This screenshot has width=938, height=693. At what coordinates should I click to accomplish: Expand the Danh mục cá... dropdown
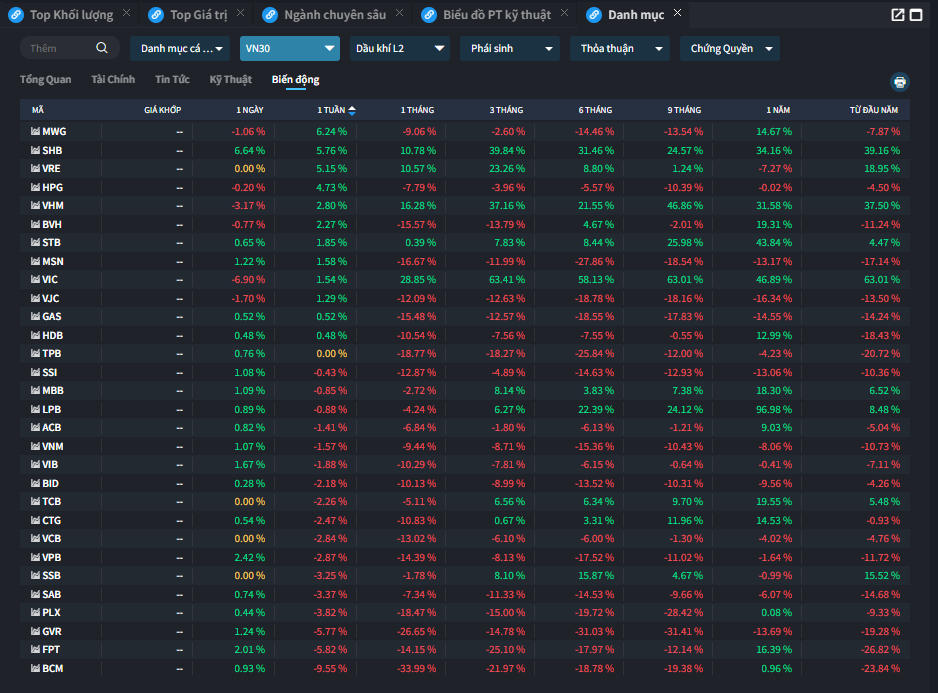tap(180, 48)
